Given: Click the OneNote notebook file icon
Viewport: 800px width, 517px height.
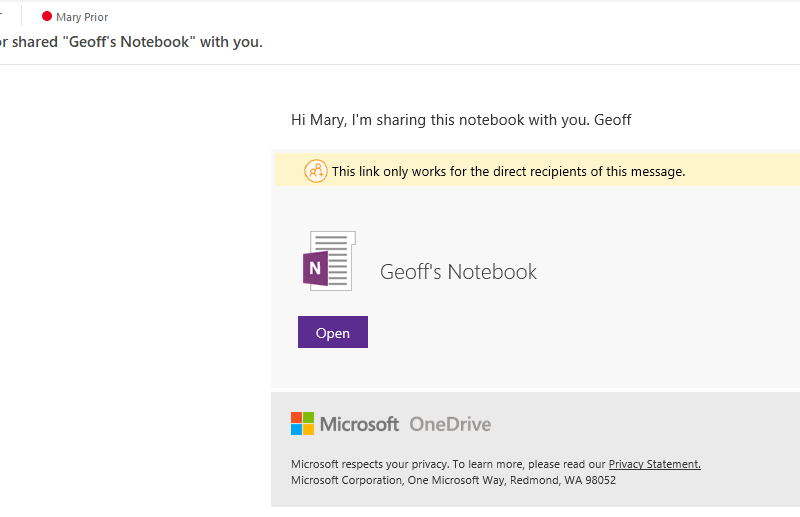Looking at the screenshot, I should (330, 261).
